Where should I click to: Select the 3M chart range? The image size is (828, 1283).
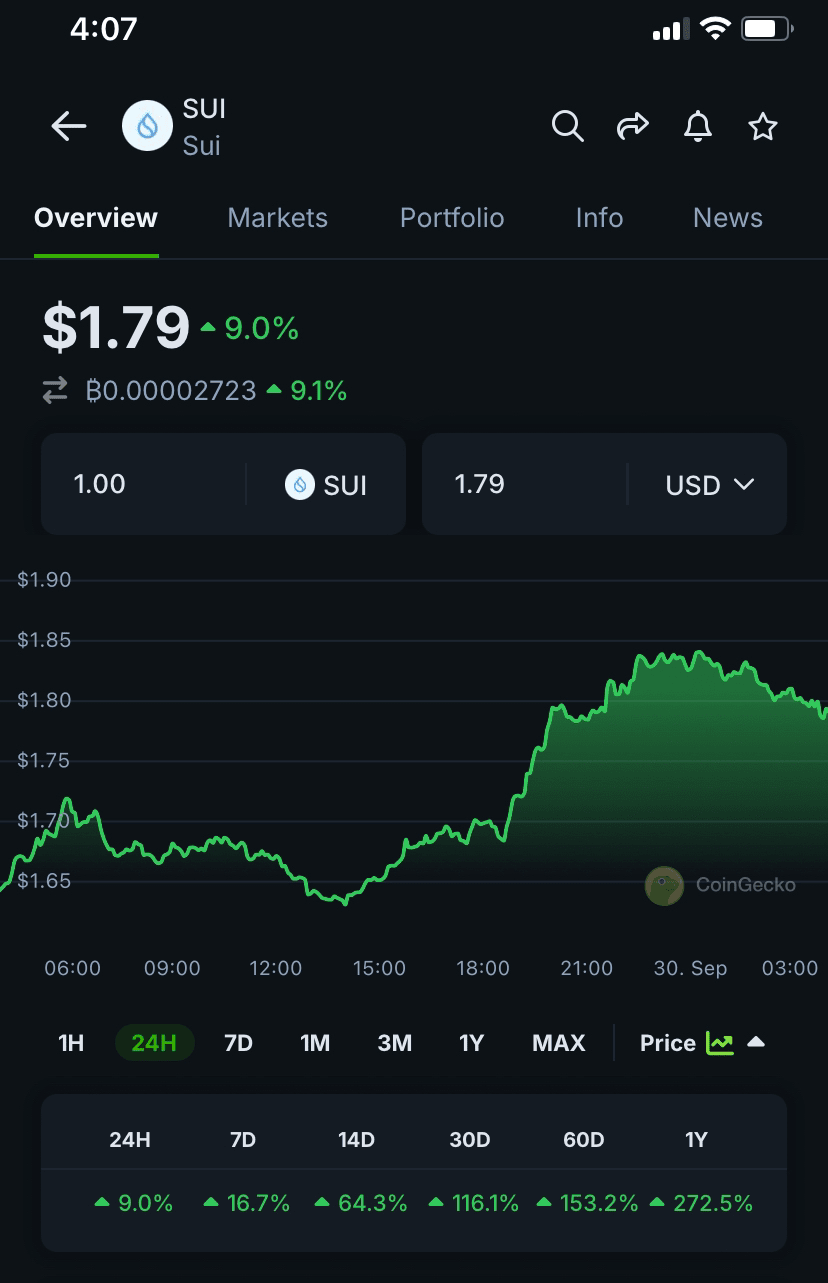pos(395,1043)
